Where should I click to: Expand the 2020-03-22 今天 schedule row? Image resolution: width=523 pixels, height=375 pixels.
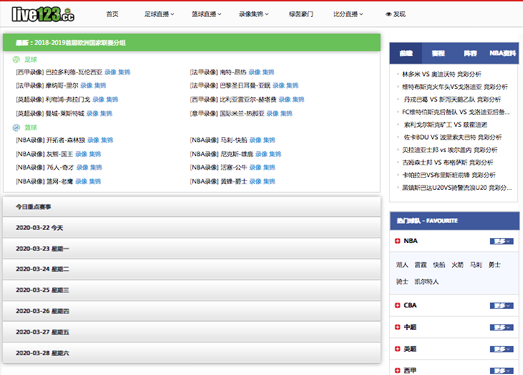coord(192,228)
